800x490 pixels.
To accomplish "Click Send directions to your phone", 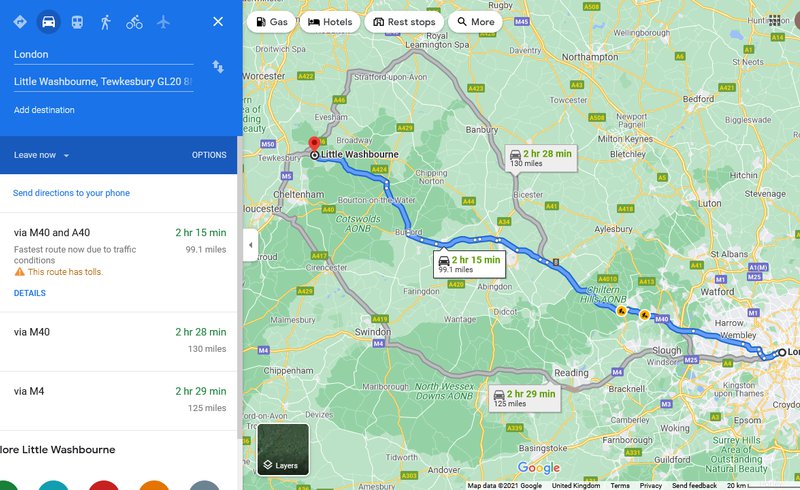I will pos(71,193).
